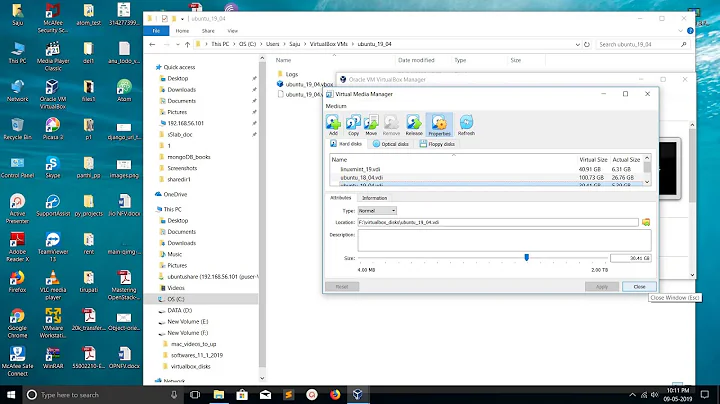This screenshot has height=404, width=720.
Task: Click the Explorer address bar refresh icon
Action: (x=587, y=45)
